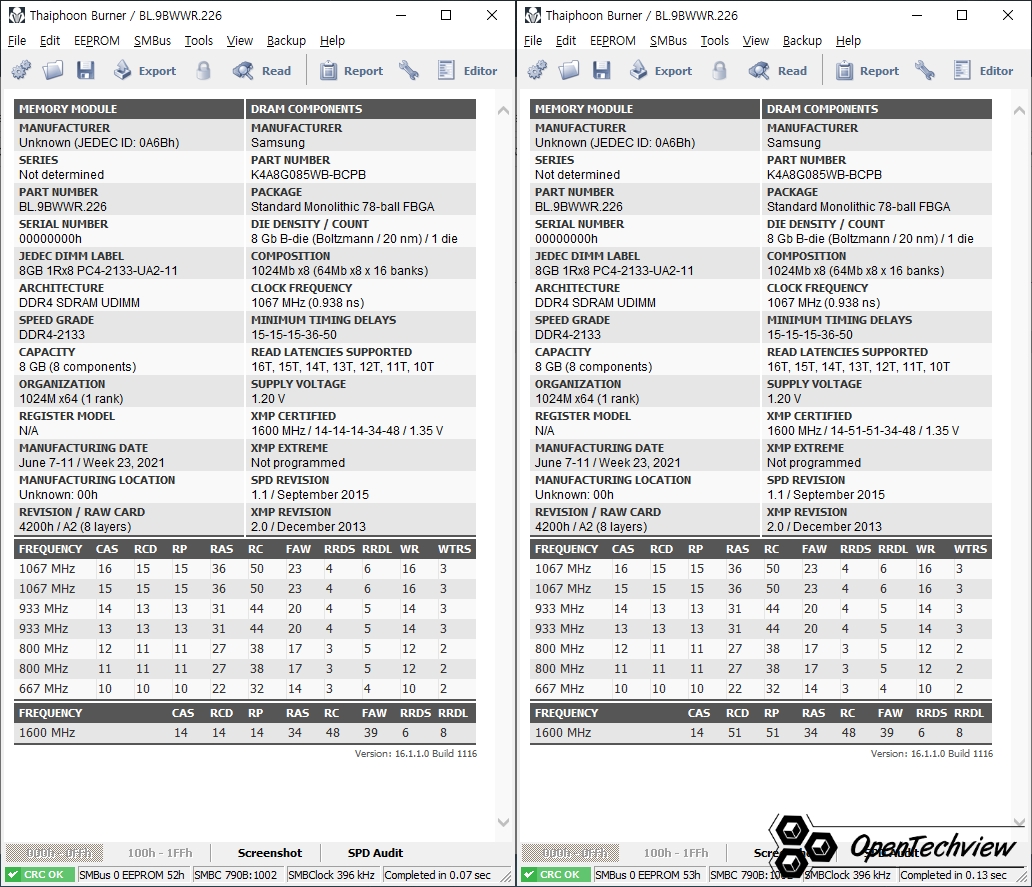The height and width of the screenshot is (887, 1032).
Task: Open Tools menu in right window
Action: click(x=714, y=40)
